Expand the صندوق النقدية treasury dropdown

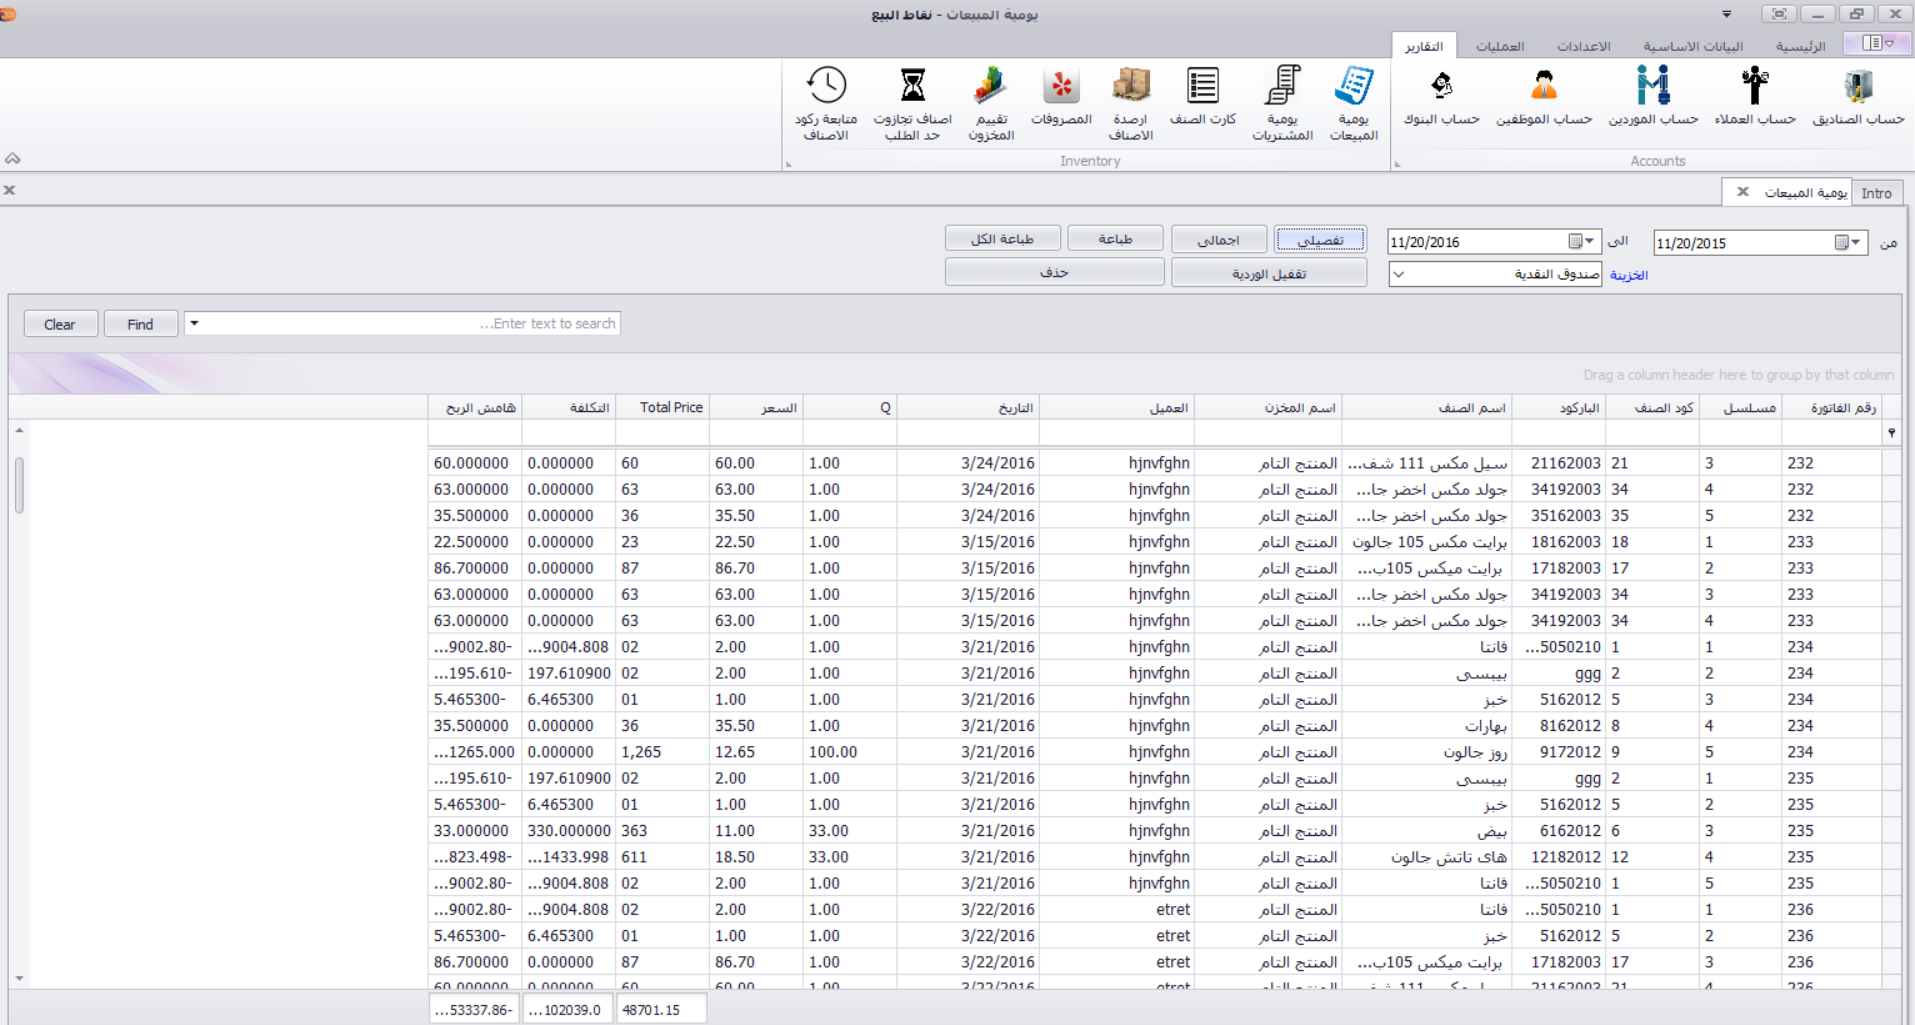[x=1399, y=274]
